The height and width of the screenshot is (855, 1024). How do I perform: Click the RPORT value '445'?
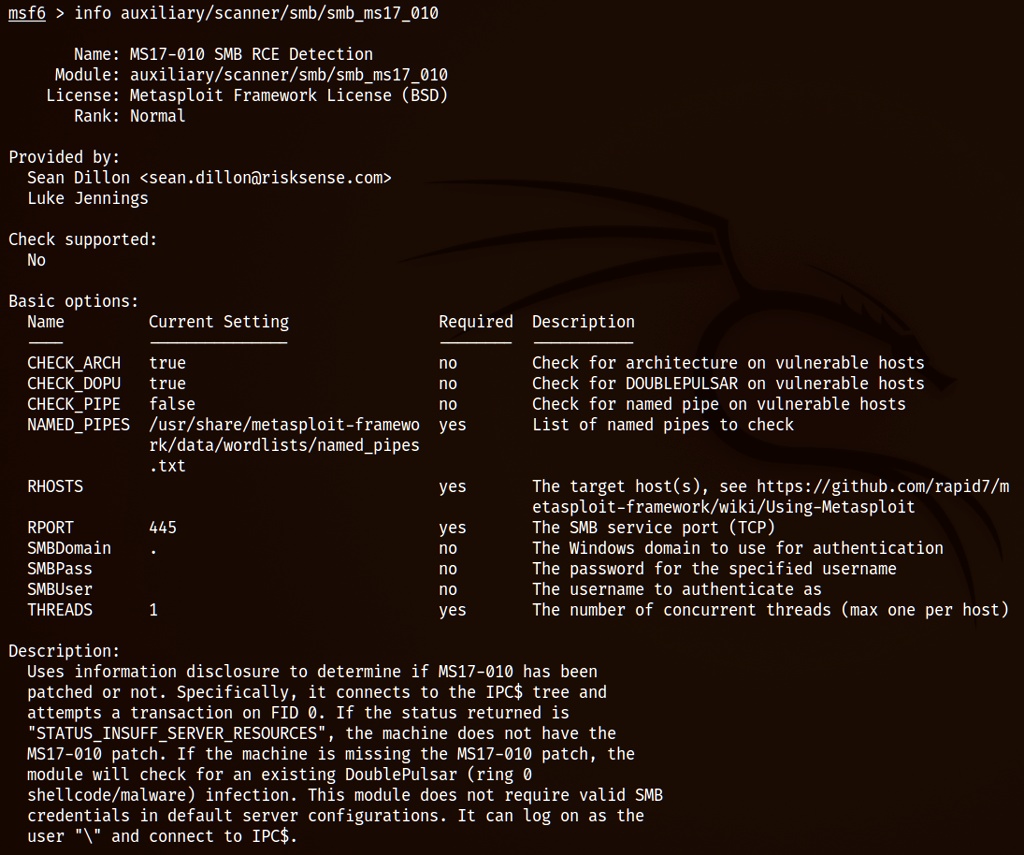coord(163,528)
